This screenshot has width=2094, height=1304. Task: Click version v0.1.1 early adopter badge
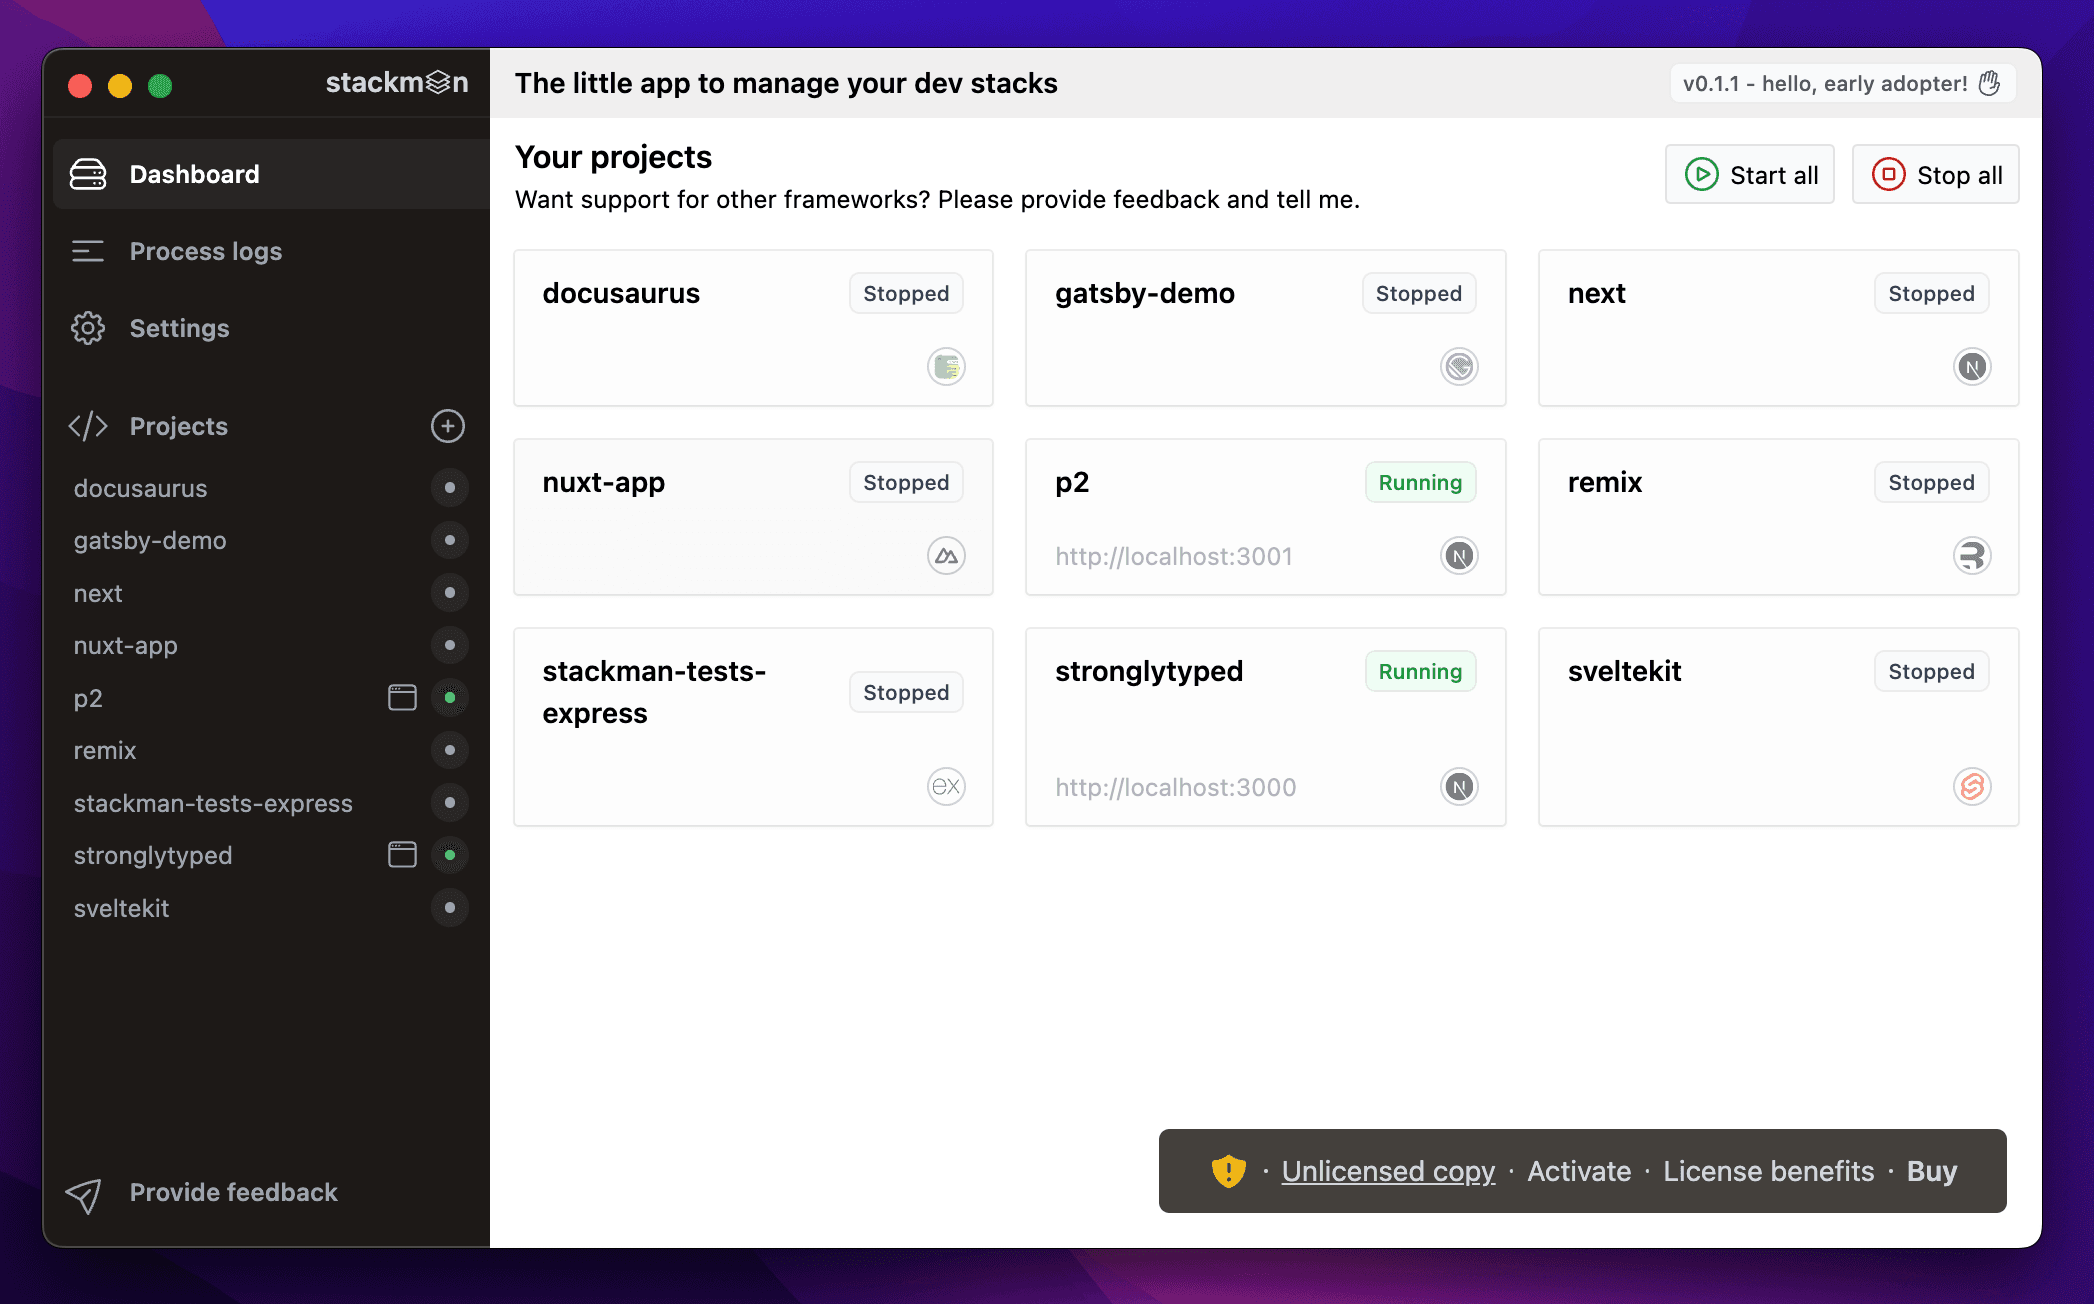[1842, 83]
